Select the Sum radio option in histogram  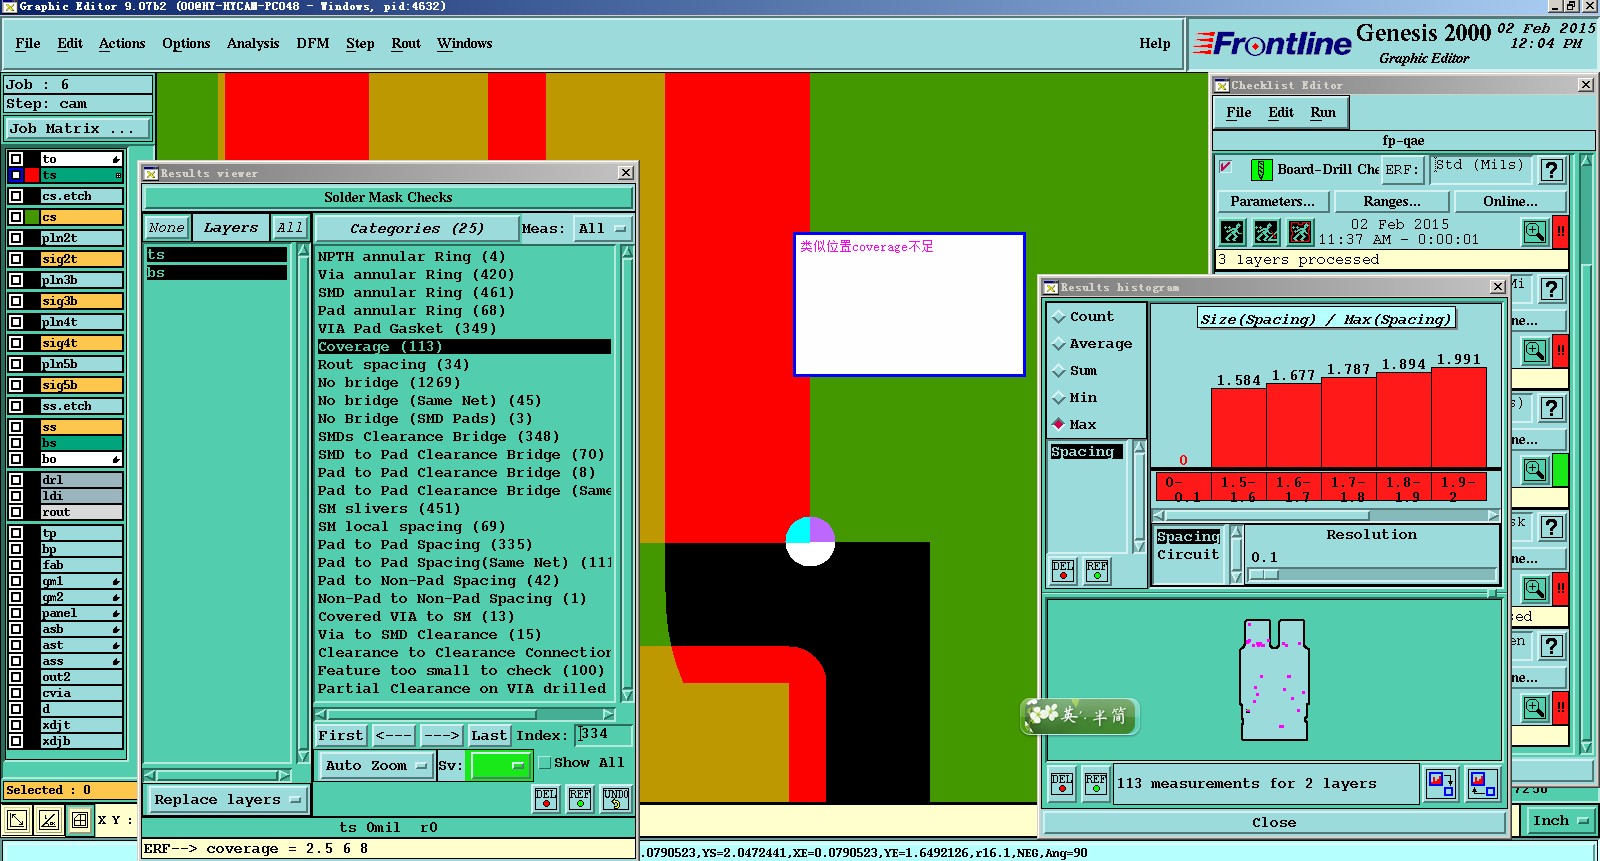(x=1059, y=371)
